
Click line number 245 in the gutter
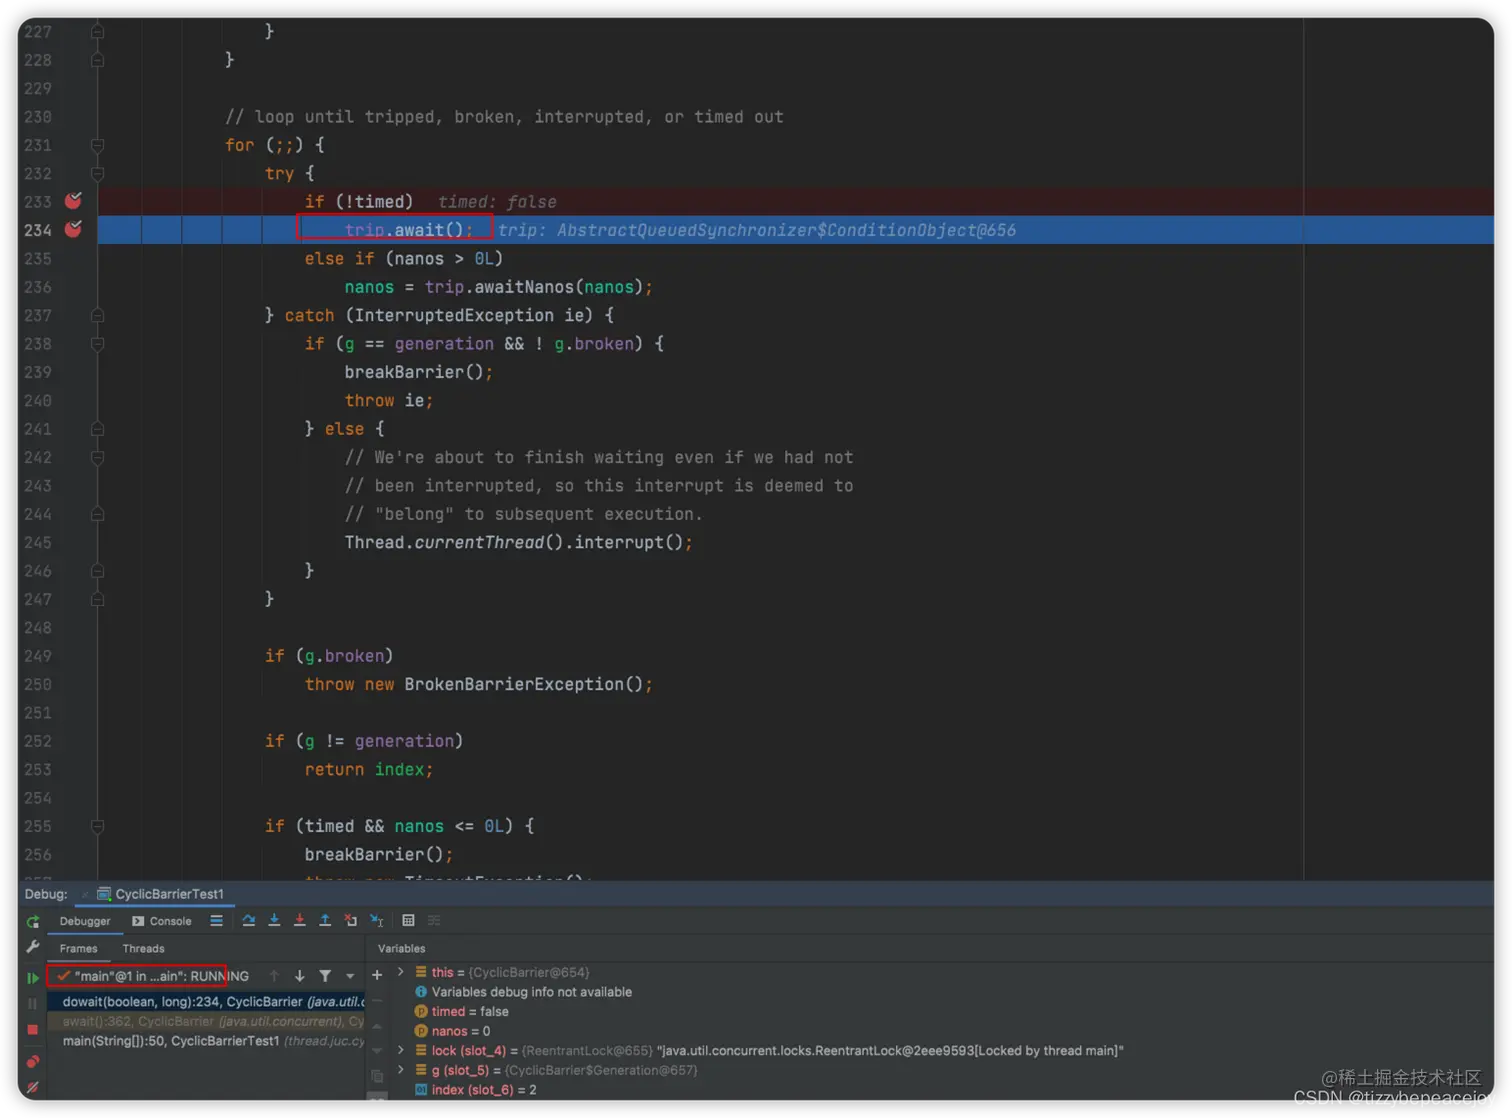click(38, 543)
